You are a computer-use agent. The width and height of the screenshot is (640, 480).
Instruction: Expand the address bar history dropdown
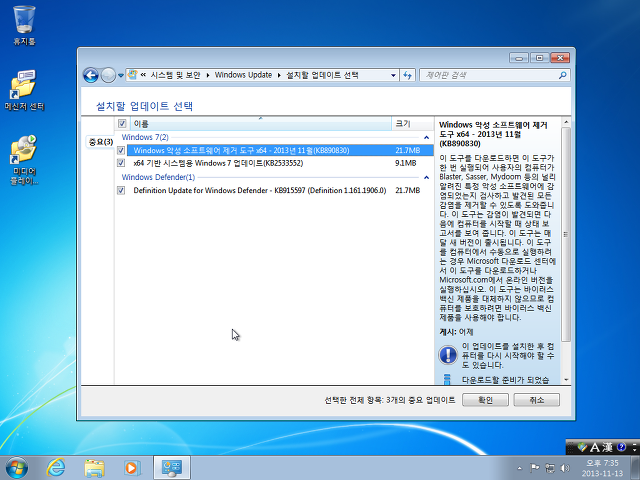(393, 75)
